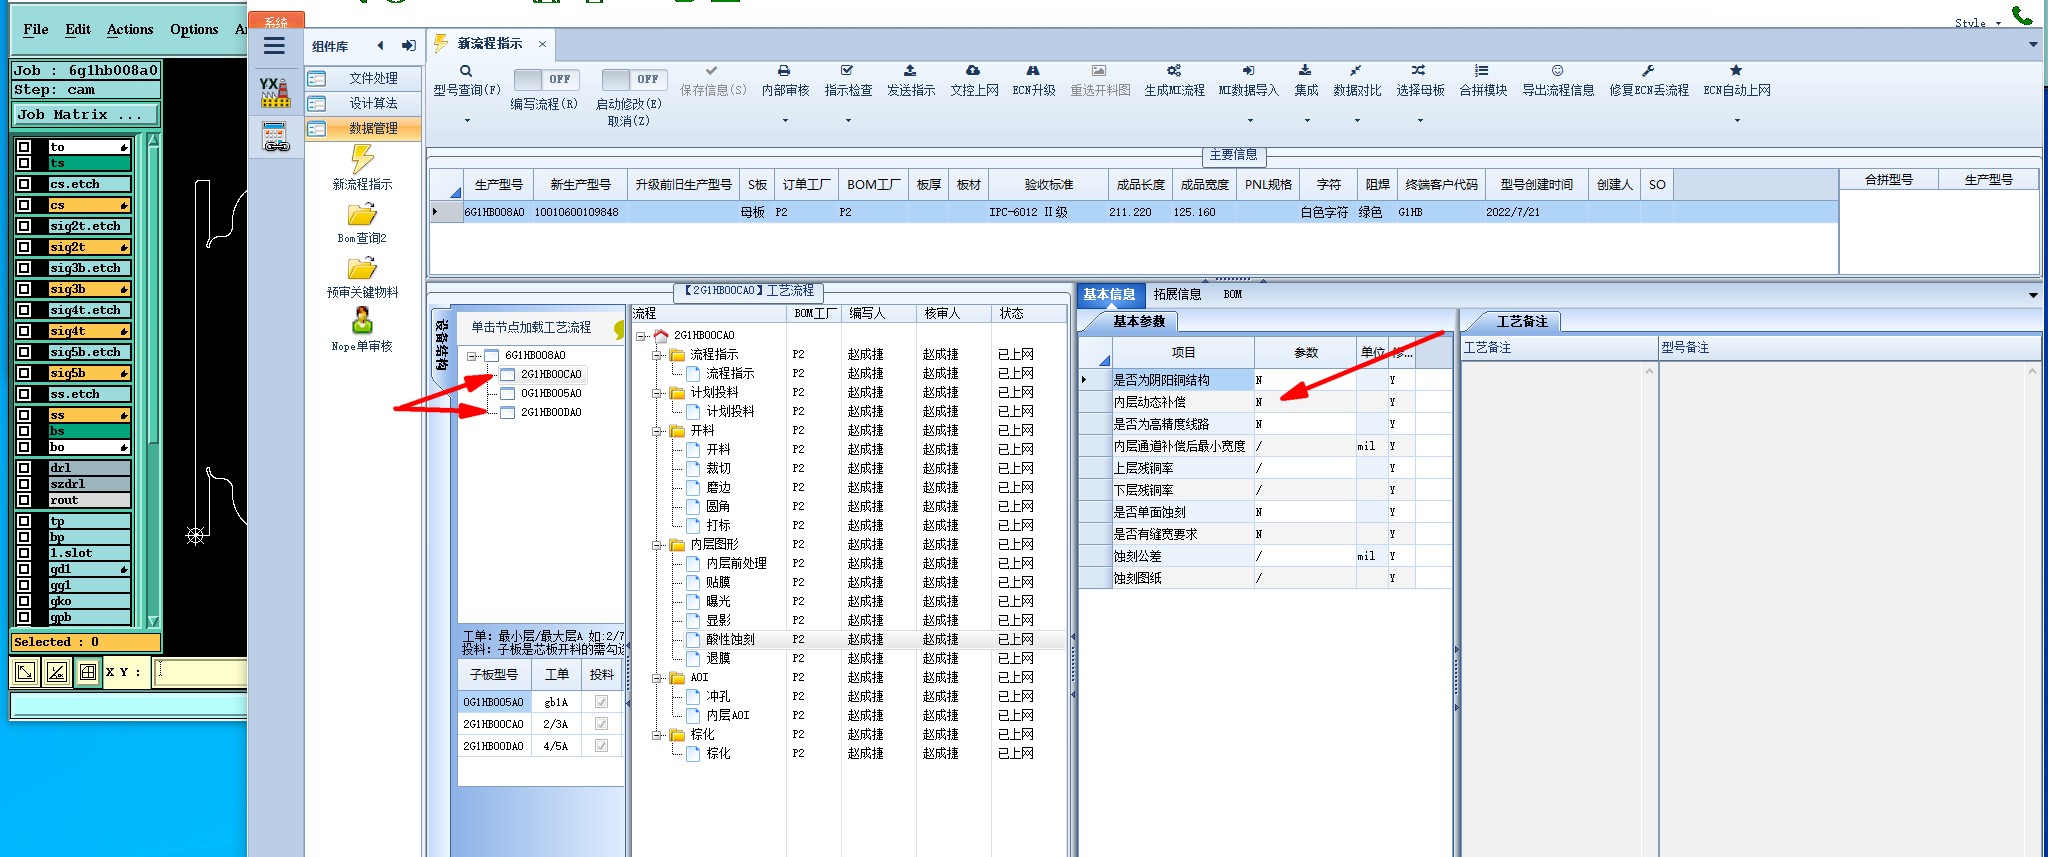The image size is (2048, 857).
Task: Open the 预审关键物料 folder icon
Action: point(362,269)
